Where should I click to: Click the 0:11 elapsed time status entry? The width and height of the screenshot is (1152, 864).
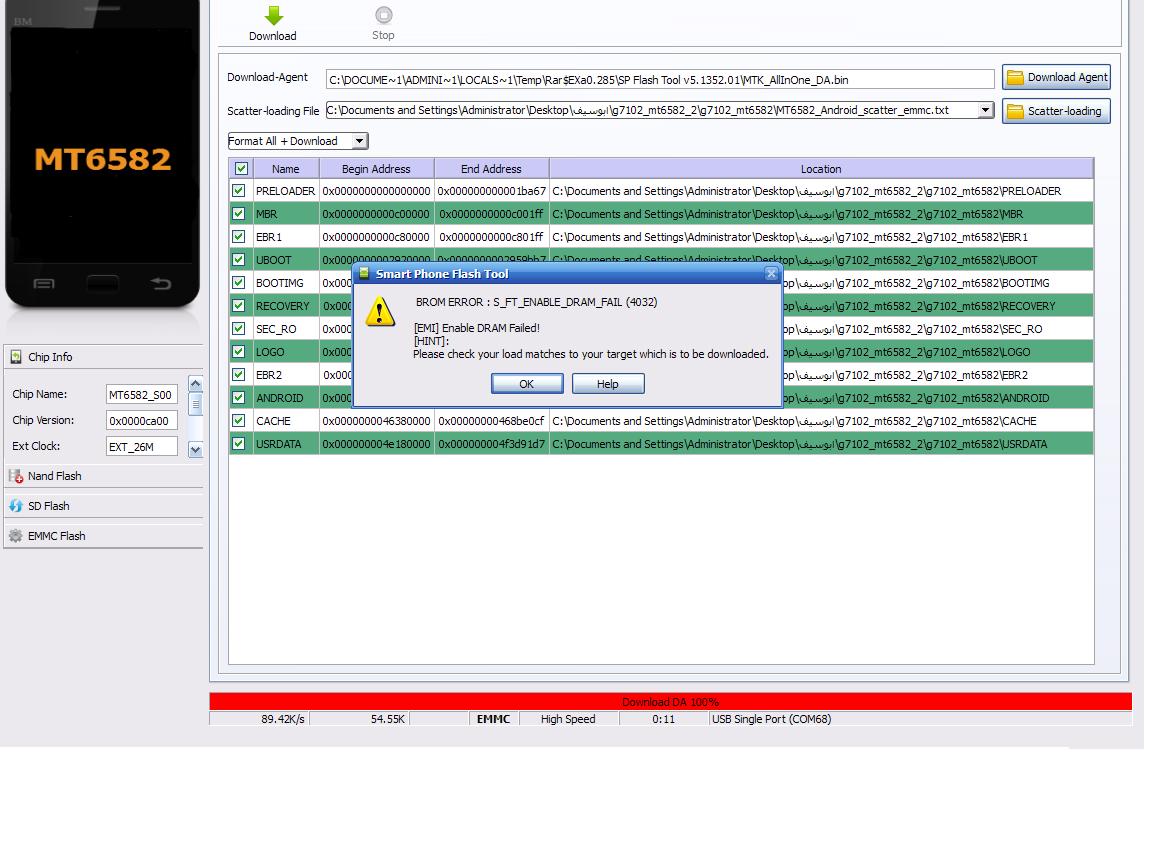663,719
